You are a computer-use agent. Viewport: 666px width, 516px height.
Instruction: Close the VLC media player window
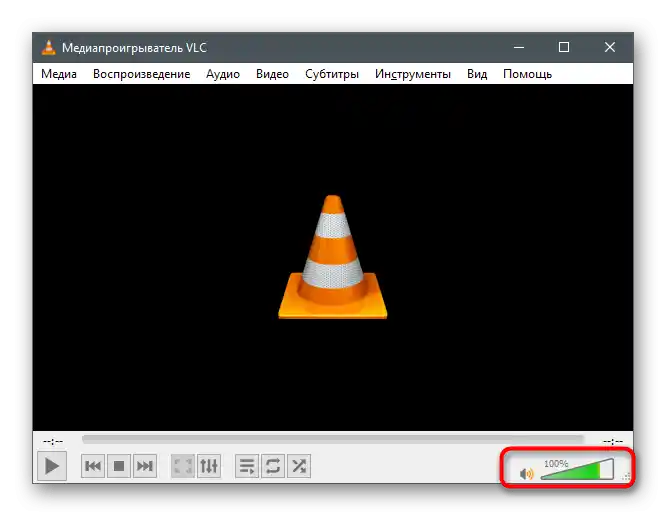[610, 47]
